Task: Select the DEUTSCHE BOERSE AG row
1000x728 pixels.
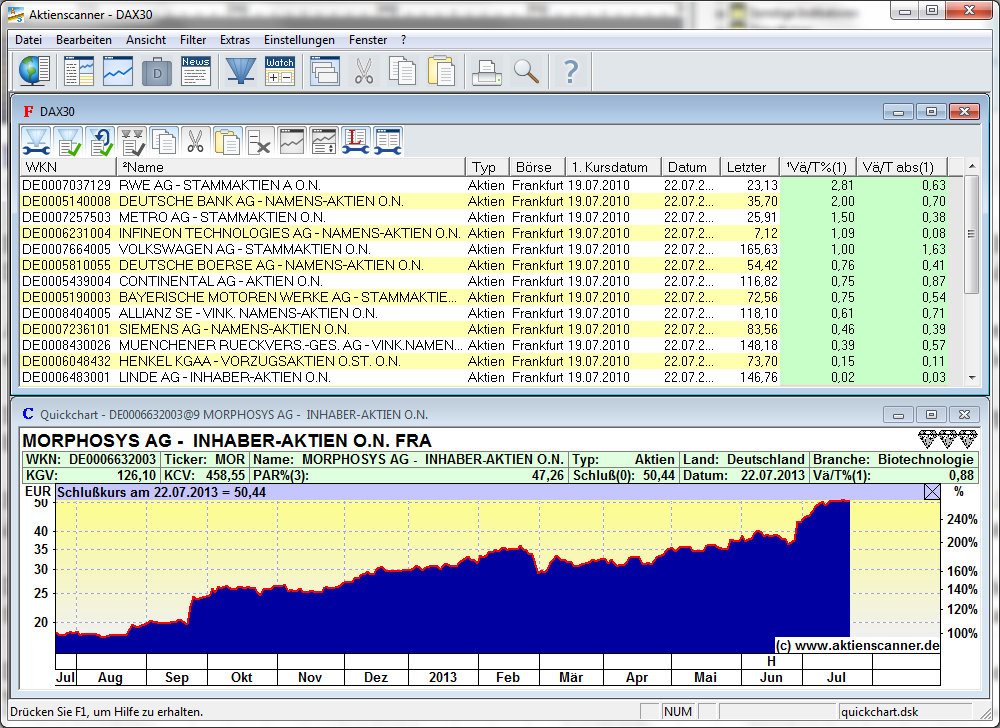Action: click(x=483, y=265)
